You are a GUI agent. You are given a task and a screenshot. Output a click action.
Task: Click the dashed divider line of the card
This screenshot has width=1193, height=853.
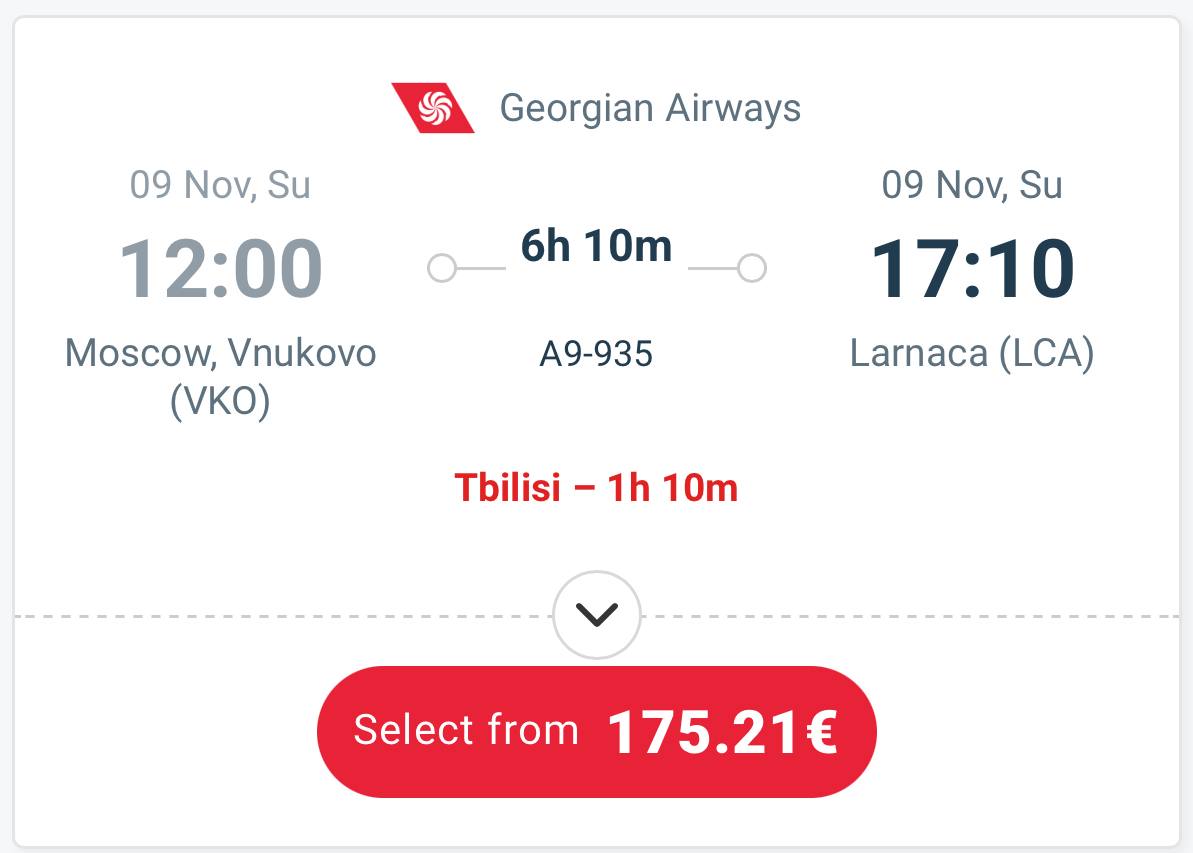coord(300,616)
